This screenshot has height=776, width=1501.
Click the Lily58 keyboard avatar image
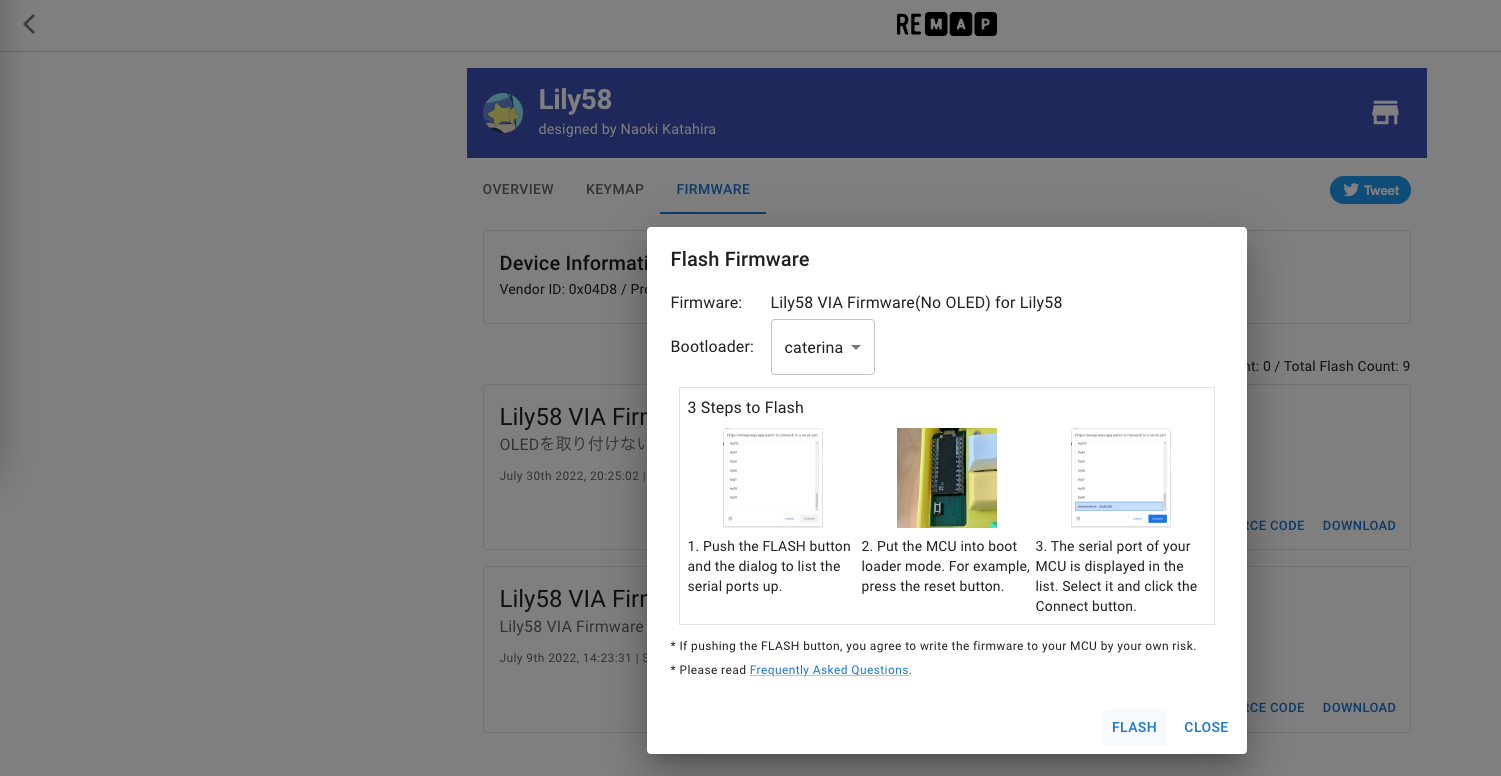(x=503, y=113)
